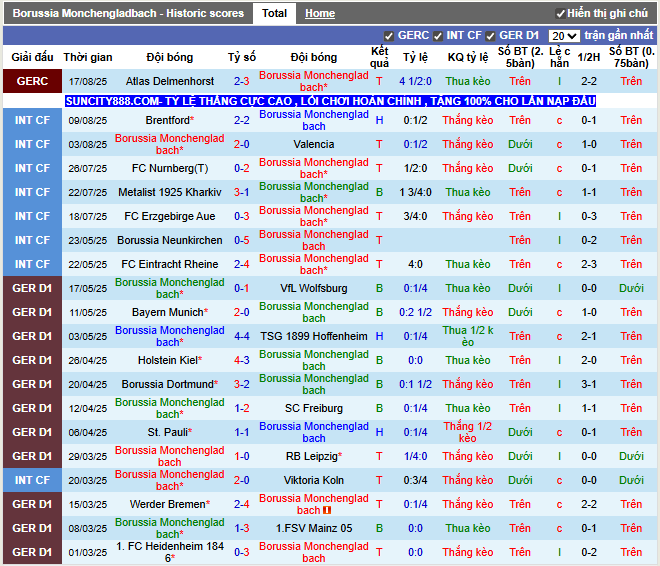
Task: Click Thắng 1/2 kèo result in St. Pauli row
Action: tap(468, 432)
